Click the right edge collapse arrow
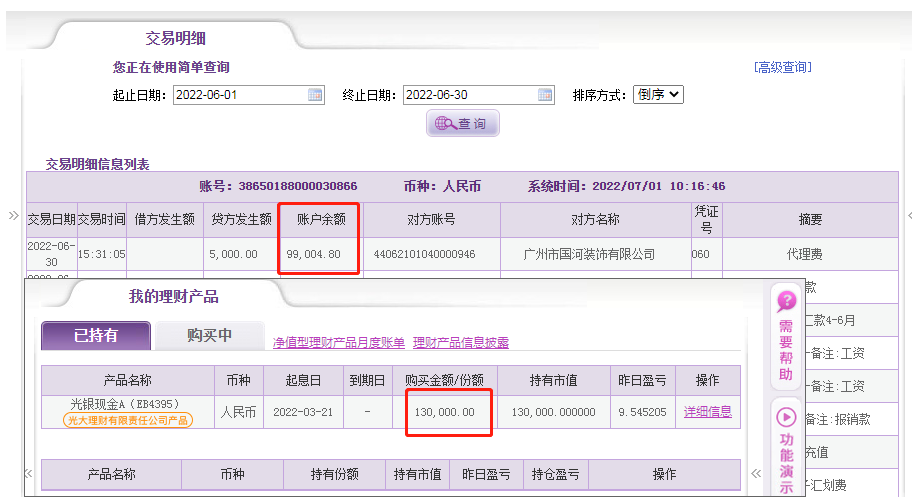The width and height of the screenshot is (912, 497). (908, 215)
